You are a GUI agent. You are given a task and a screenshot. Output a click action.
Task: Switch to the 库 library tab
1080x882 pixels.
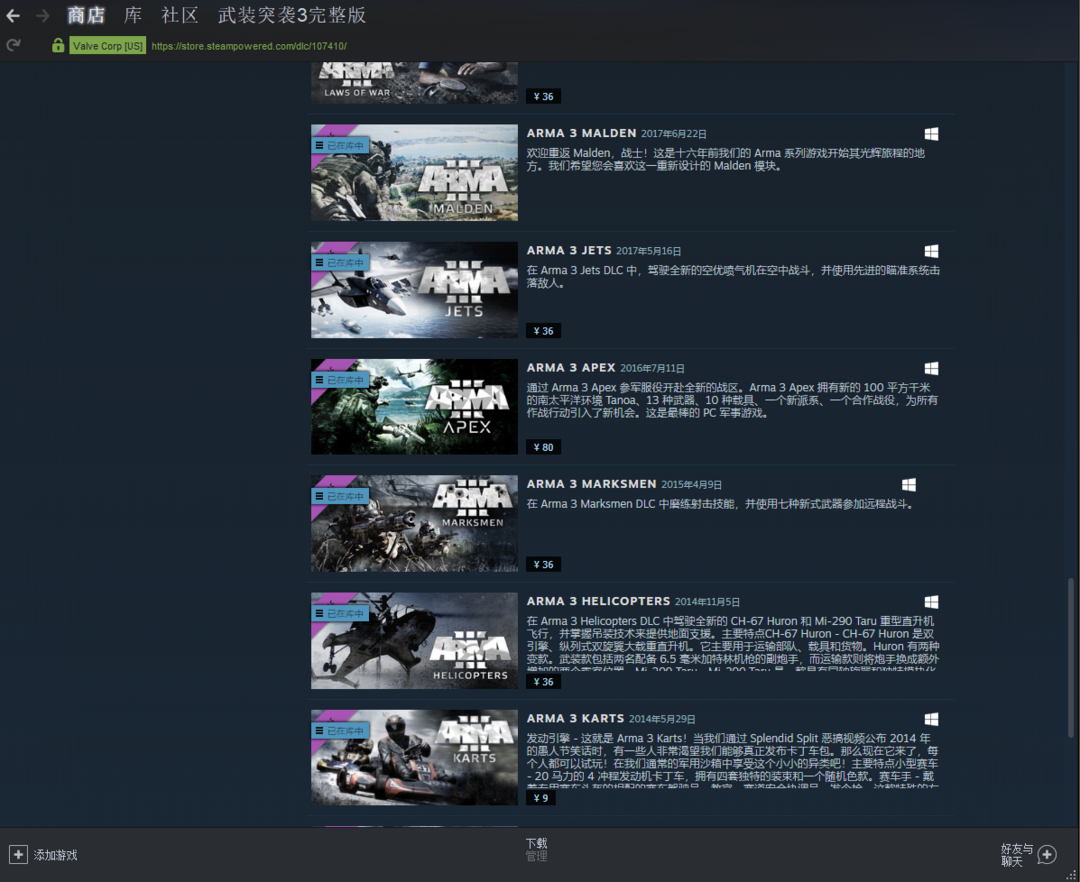click(x=133, y=16)
